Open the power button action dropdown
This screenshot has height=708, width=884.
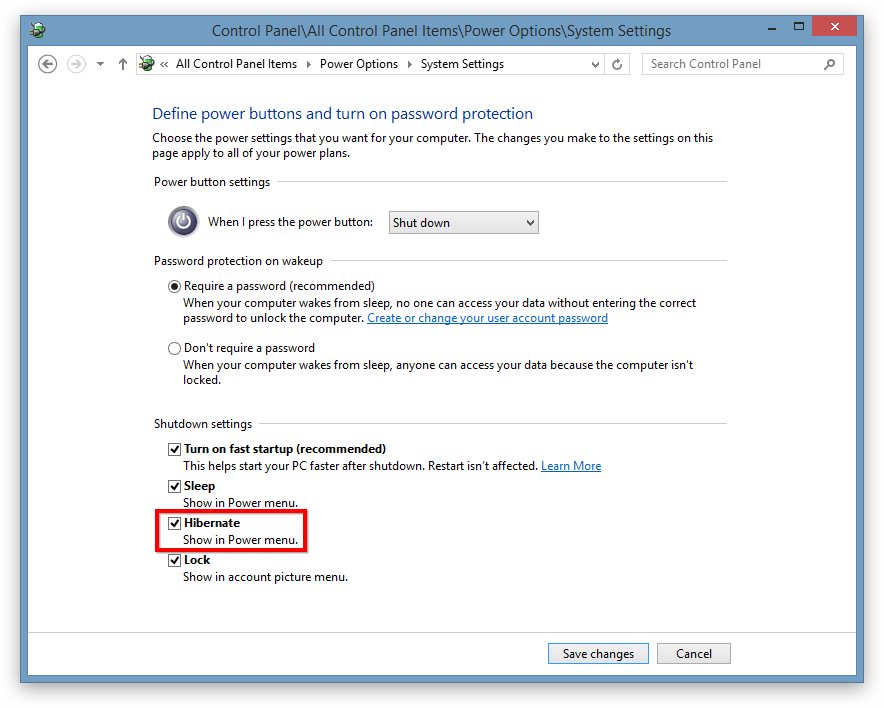pyautogui.click(x=463, y=223)
